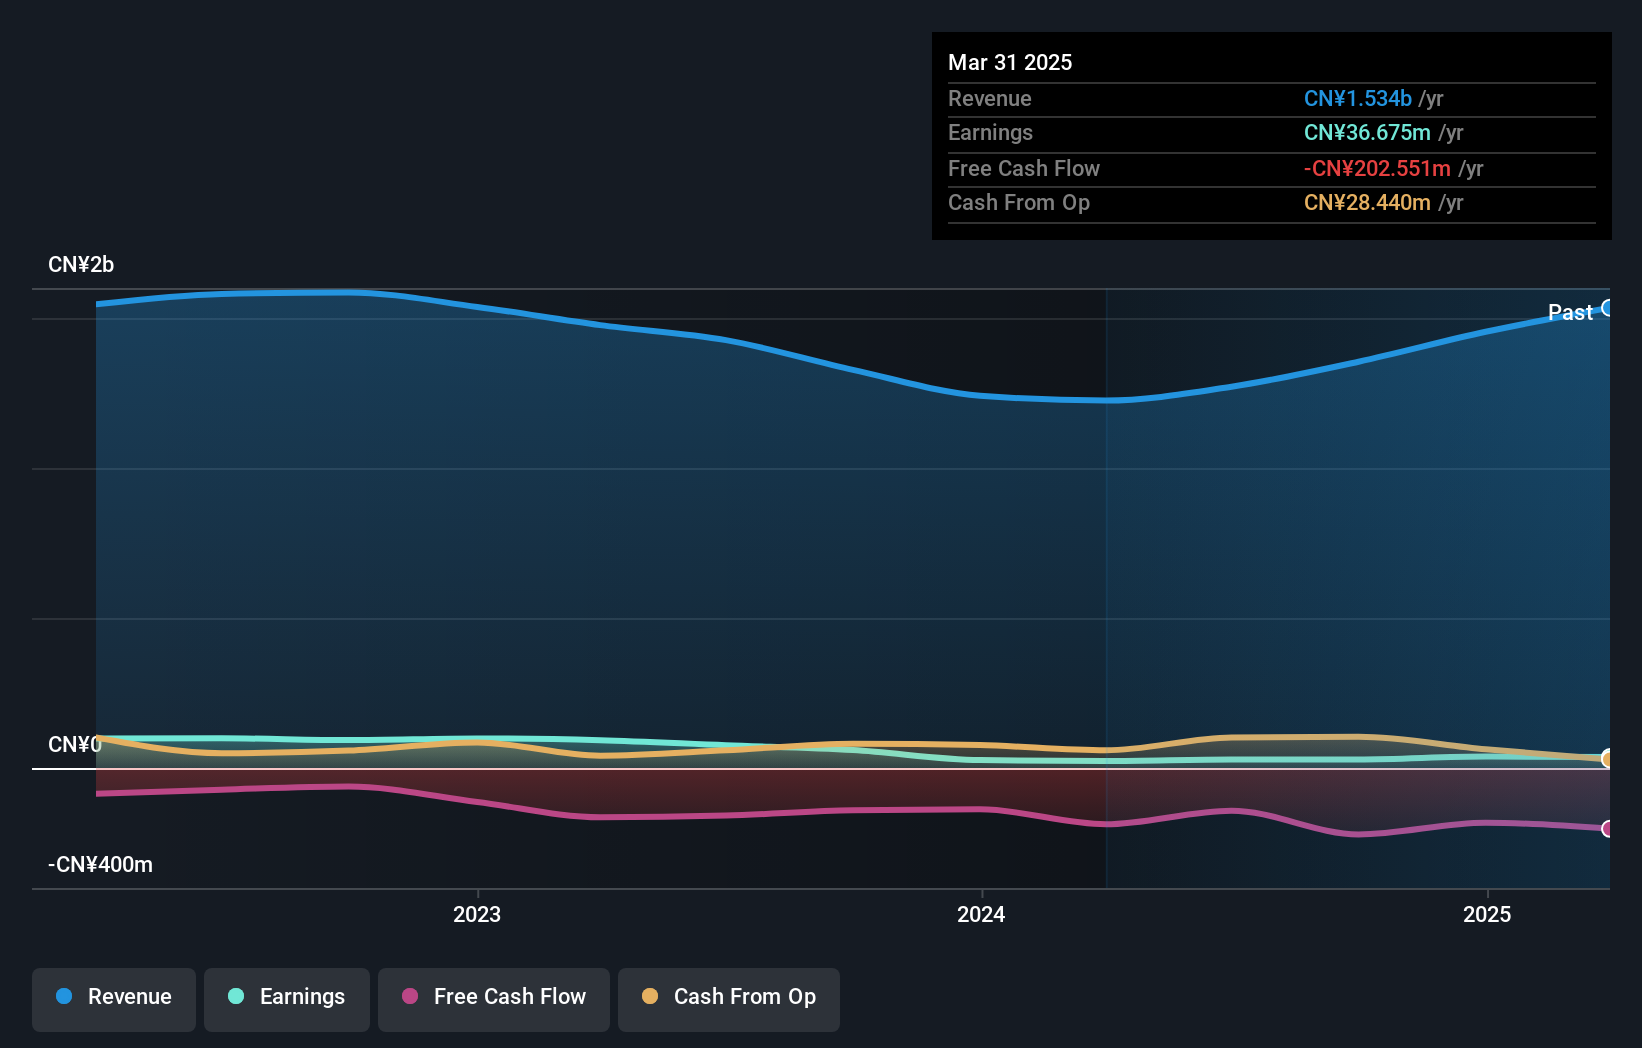Toggle the Free Cash Flow legend button

(494, 999)
